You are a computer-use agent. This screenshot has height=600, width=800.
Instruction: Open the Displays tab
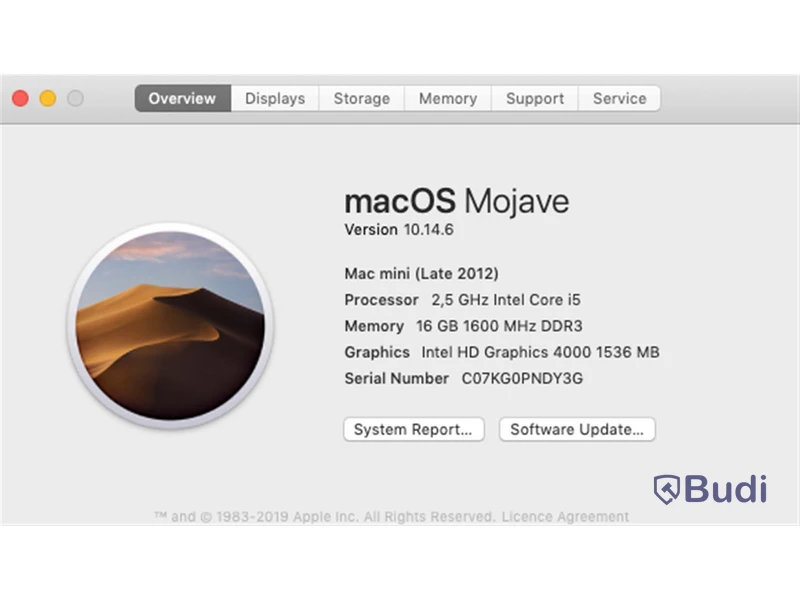pos(275,98)
